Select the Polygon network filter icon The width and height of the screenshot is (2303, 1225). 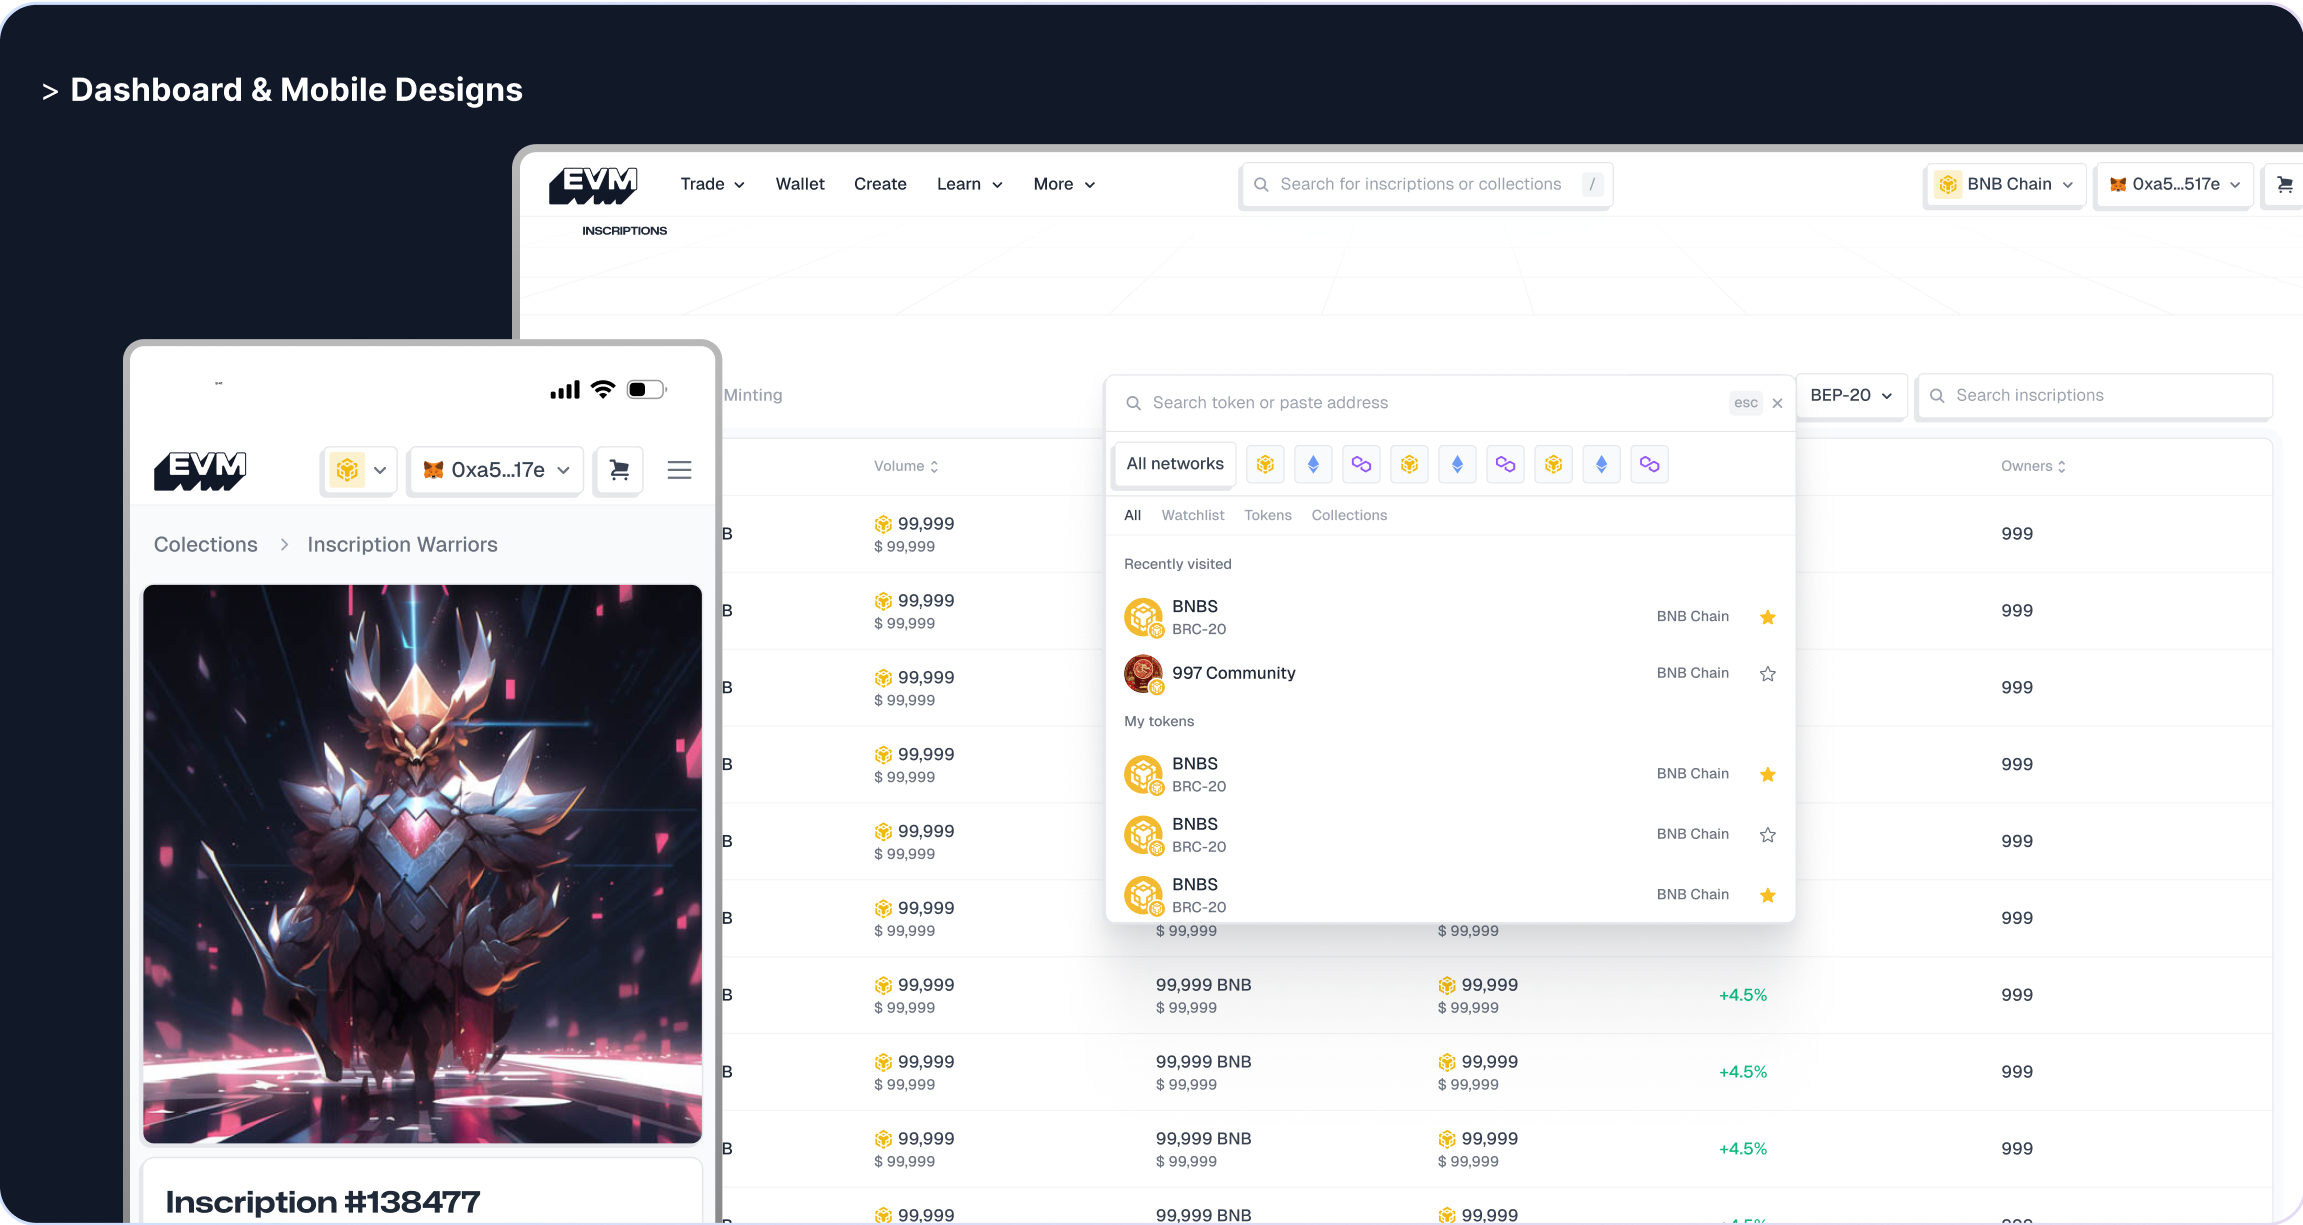tap(1361, 464)
